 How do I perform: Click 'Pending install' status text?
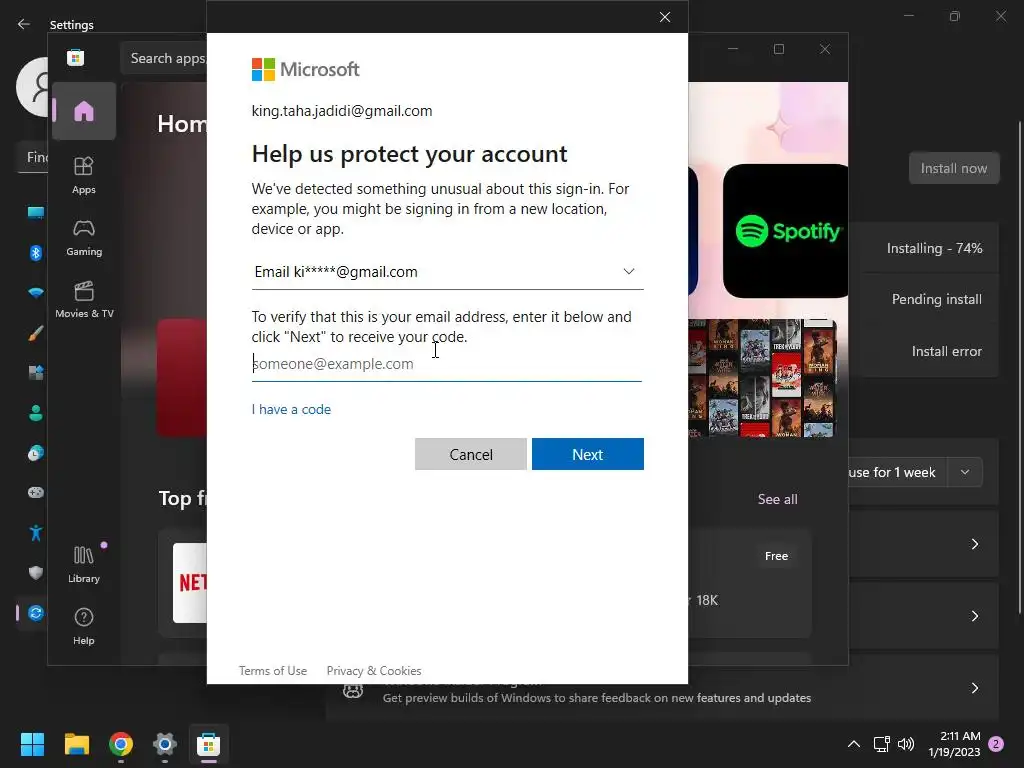[x=936, y=299]
